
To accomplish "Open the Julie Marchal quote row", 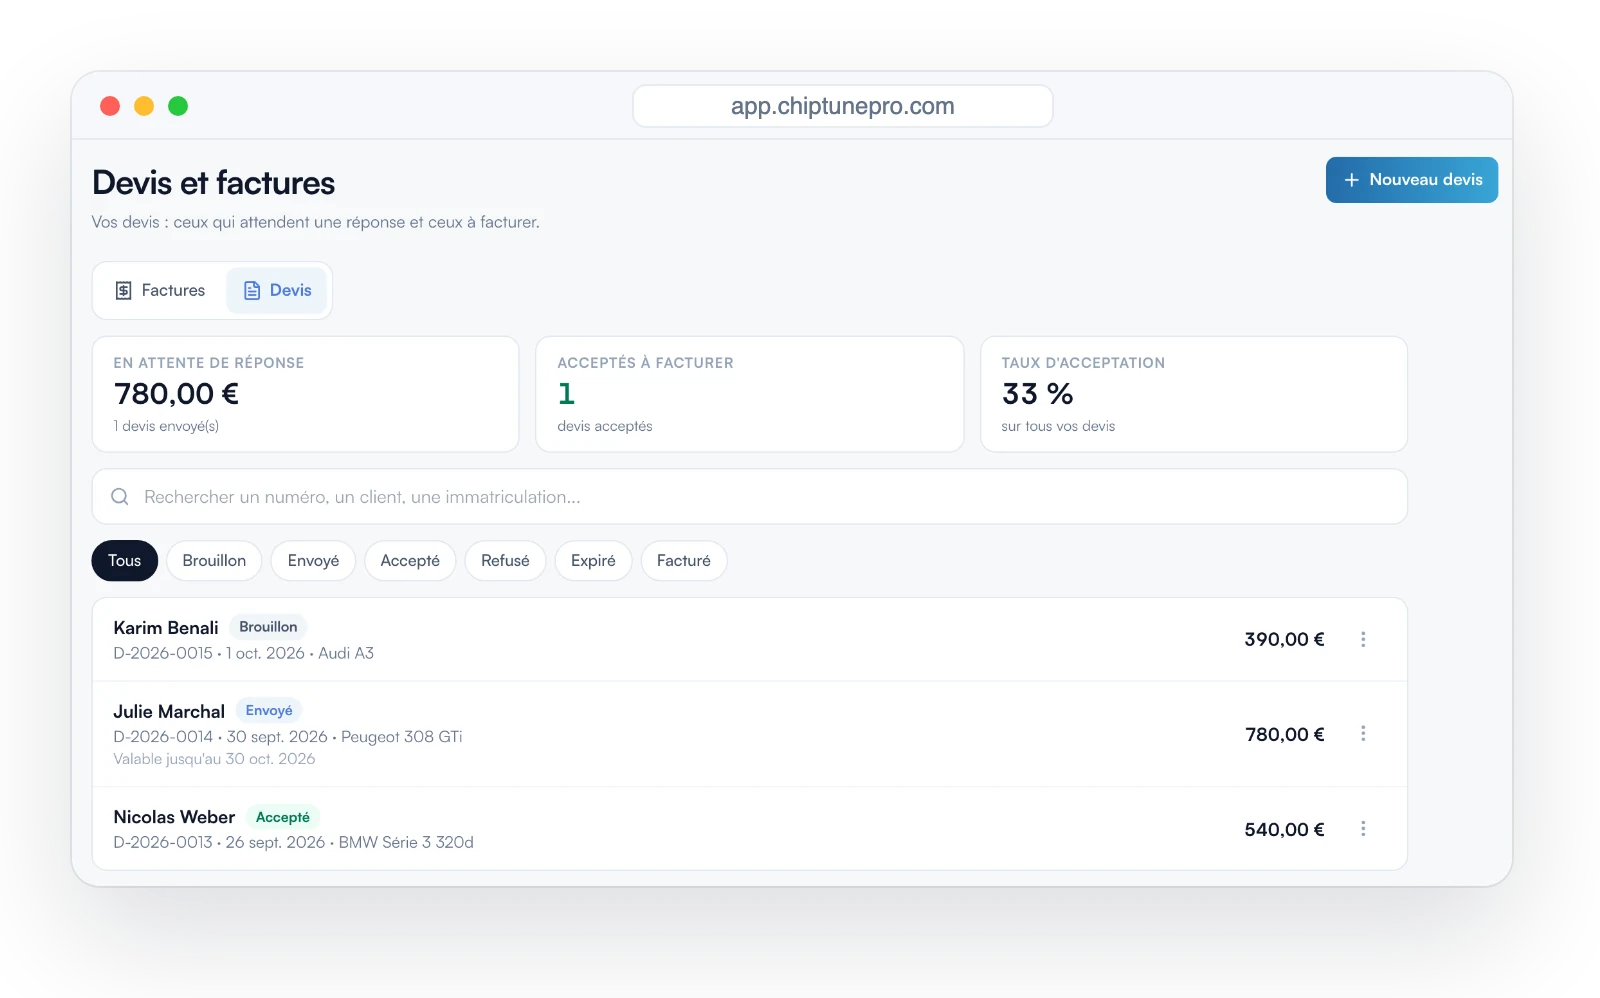I will (750, 734).
